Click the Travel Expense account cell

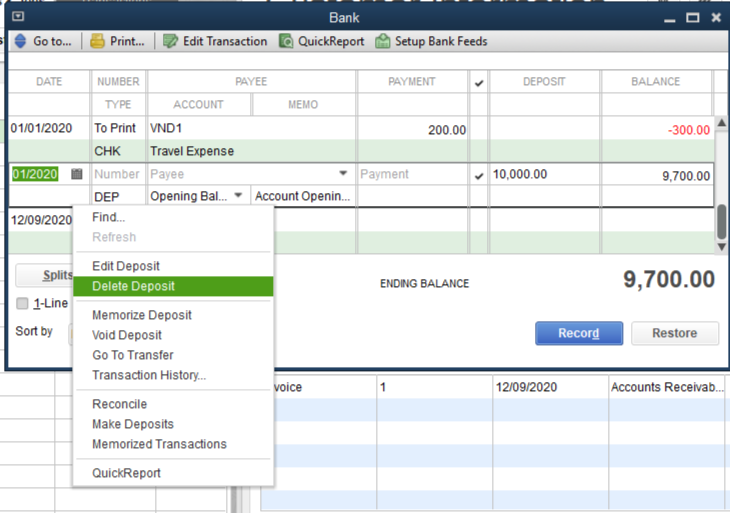(251, 151)
